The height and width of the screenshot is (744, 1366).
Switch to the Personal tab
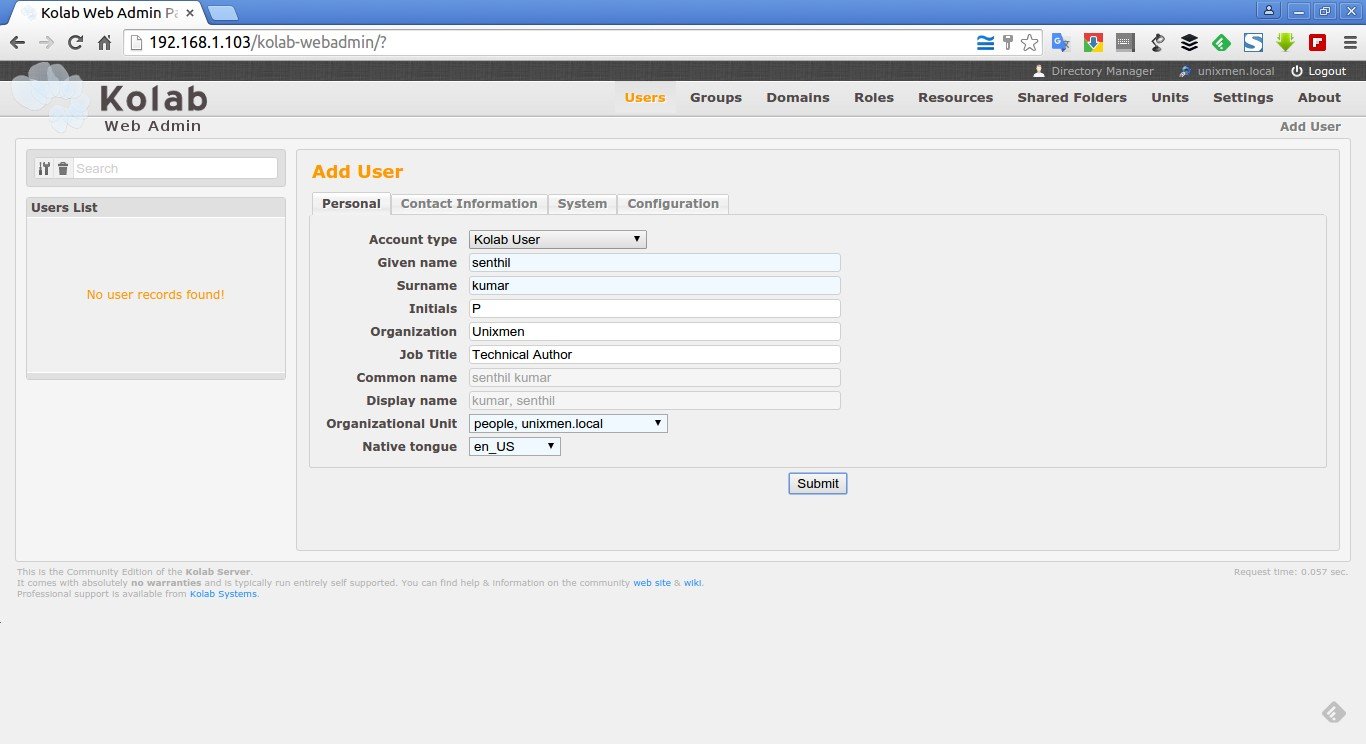click(351, 204)
